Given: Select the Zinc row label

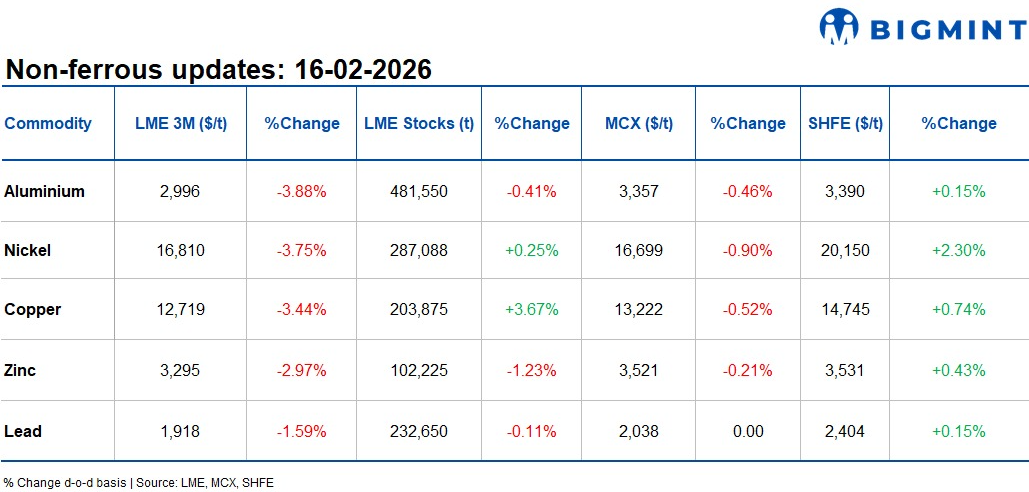Looking at the screenshot, I should tap(21, 370).
